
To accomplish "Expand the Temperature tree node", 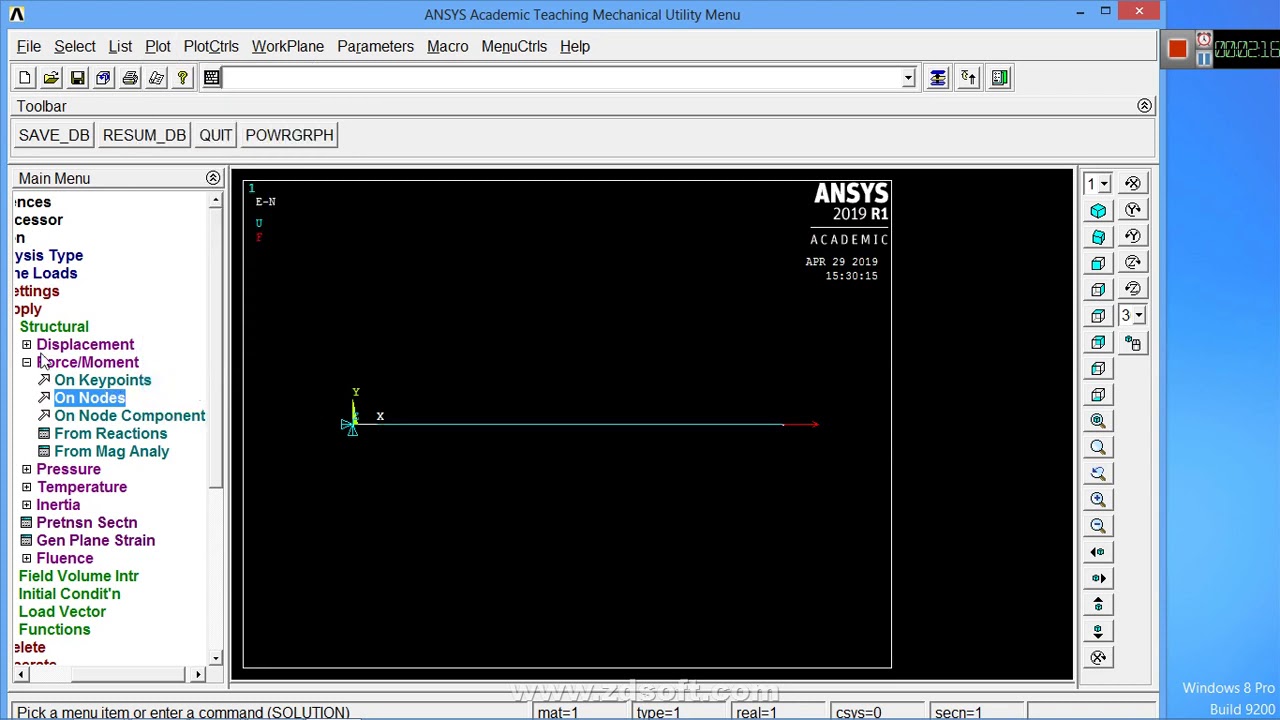I will coord(27,488).
